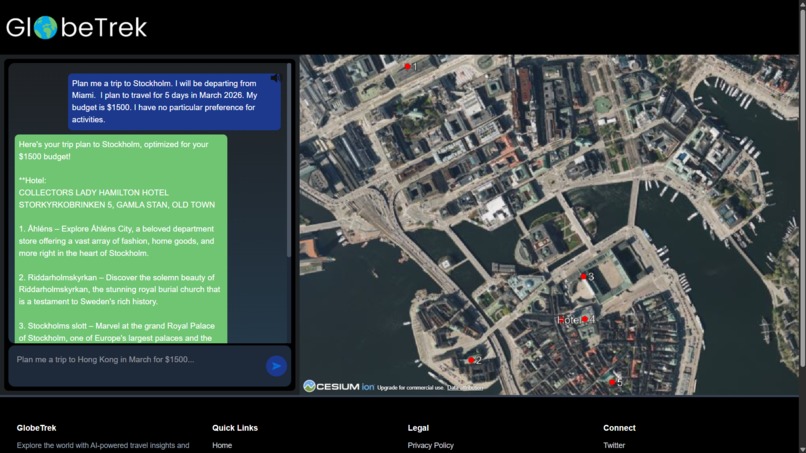The width and height of the screenshot is (806, 453).
Task: Click the item 2 Riddarholmskyrkan description
Action: [x=119, y=289]
